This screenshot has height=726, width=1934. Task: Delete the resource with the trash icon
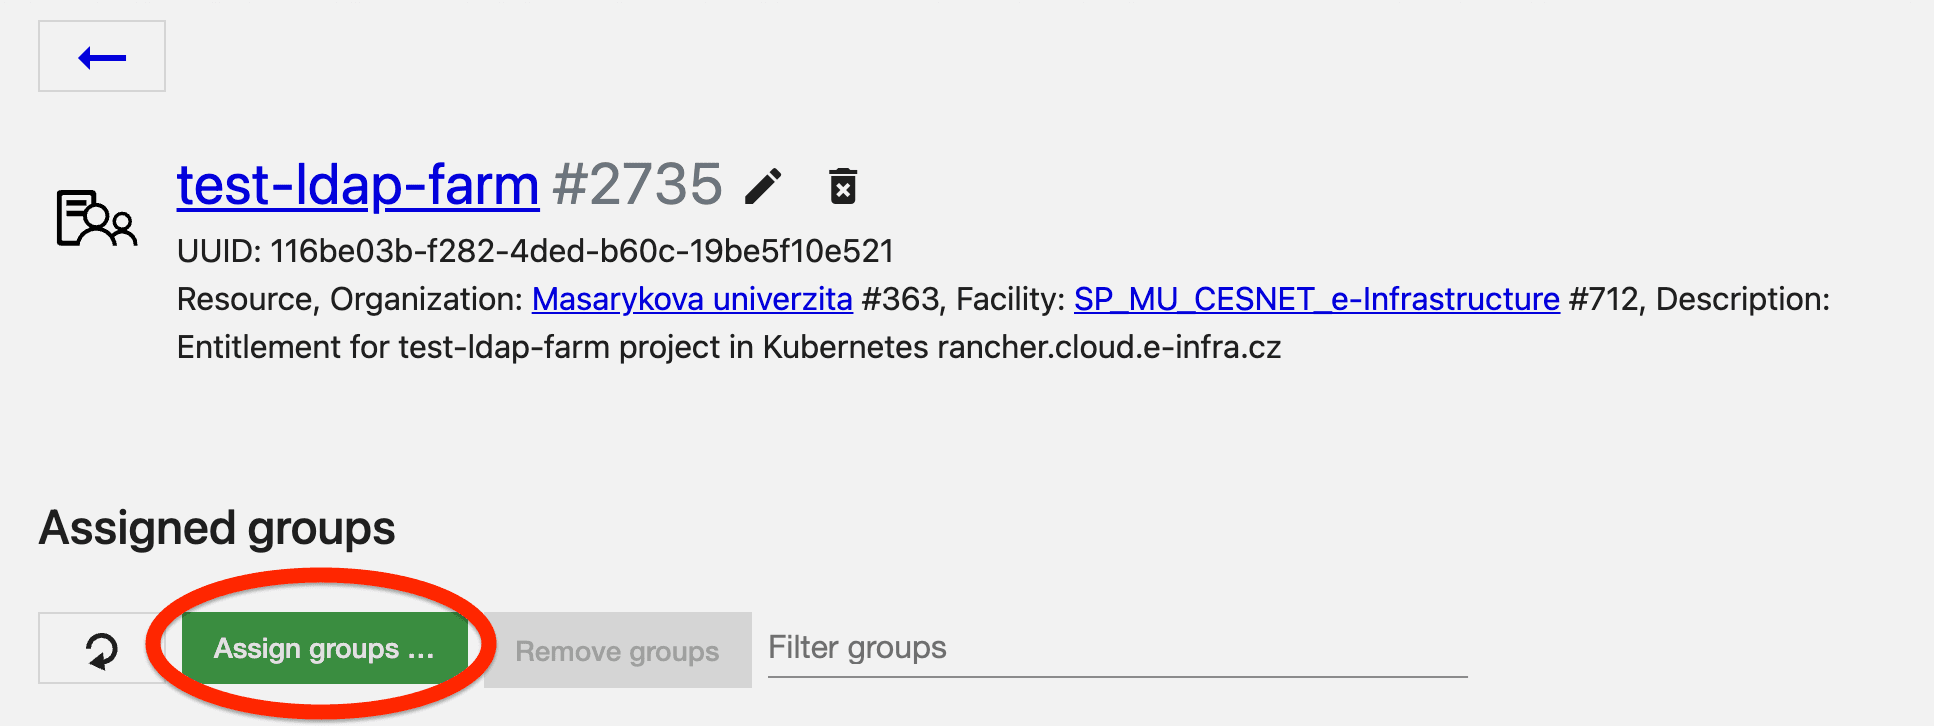click(x=843, y=186)
